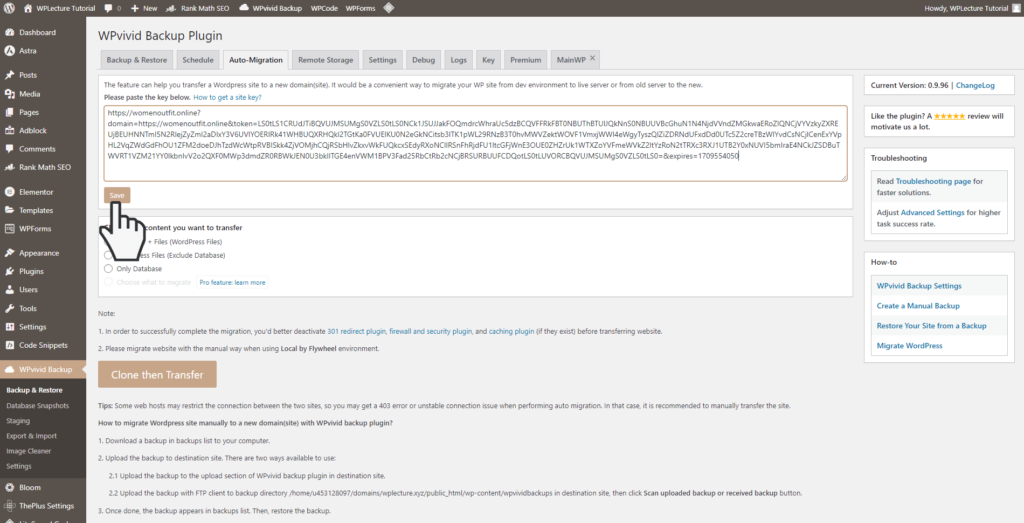Close the MainWP tab
Viewport: 1024px width, 523px height.
coord(592,58)
